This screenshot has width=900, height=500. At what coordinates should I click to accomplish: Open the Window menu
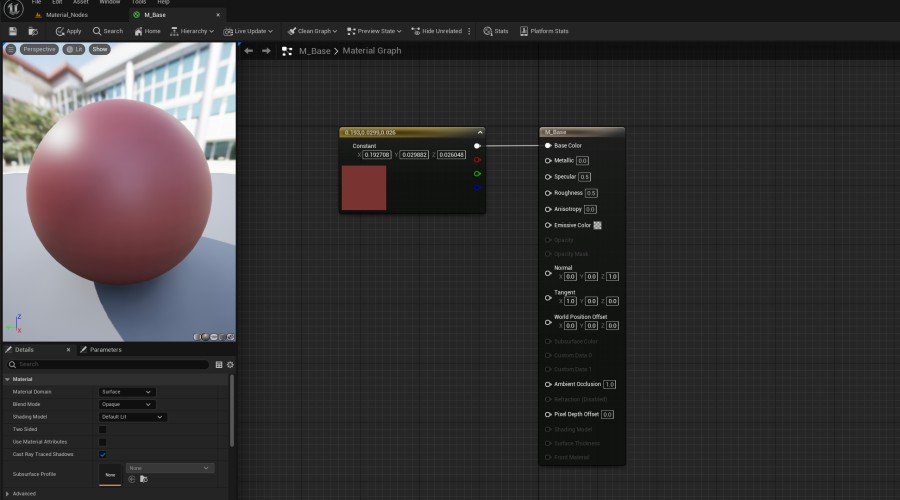[x=110, y=2]
